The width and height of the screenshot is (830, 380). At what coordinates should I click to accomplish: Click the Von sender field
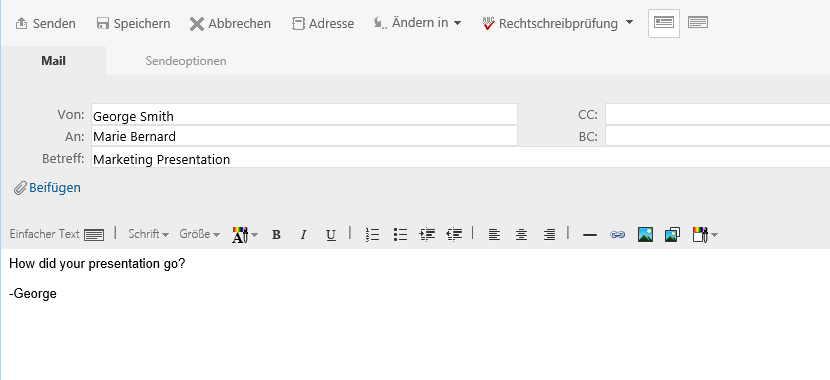point(304,115)
